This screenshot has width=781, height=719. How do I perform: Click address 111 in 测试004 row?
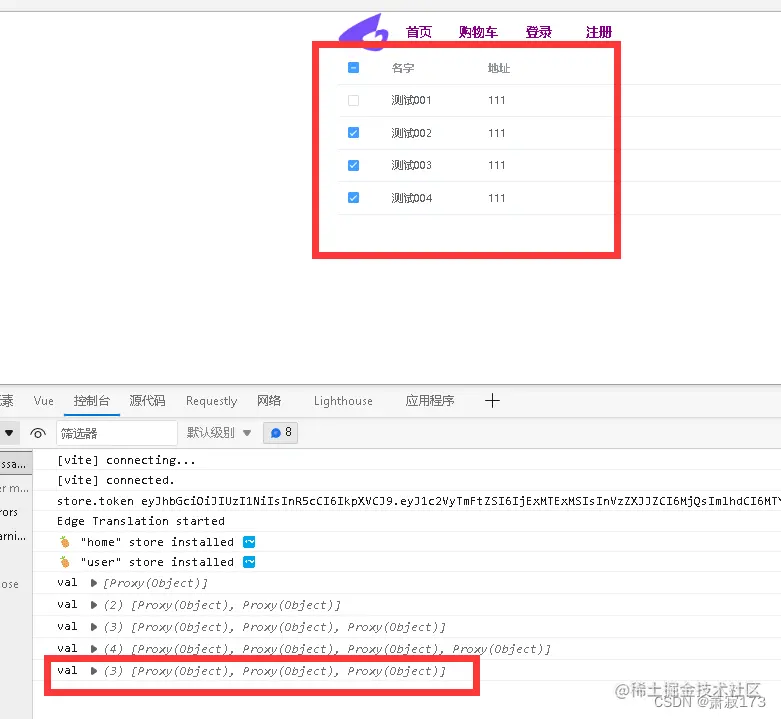click(x=497, y=198)
